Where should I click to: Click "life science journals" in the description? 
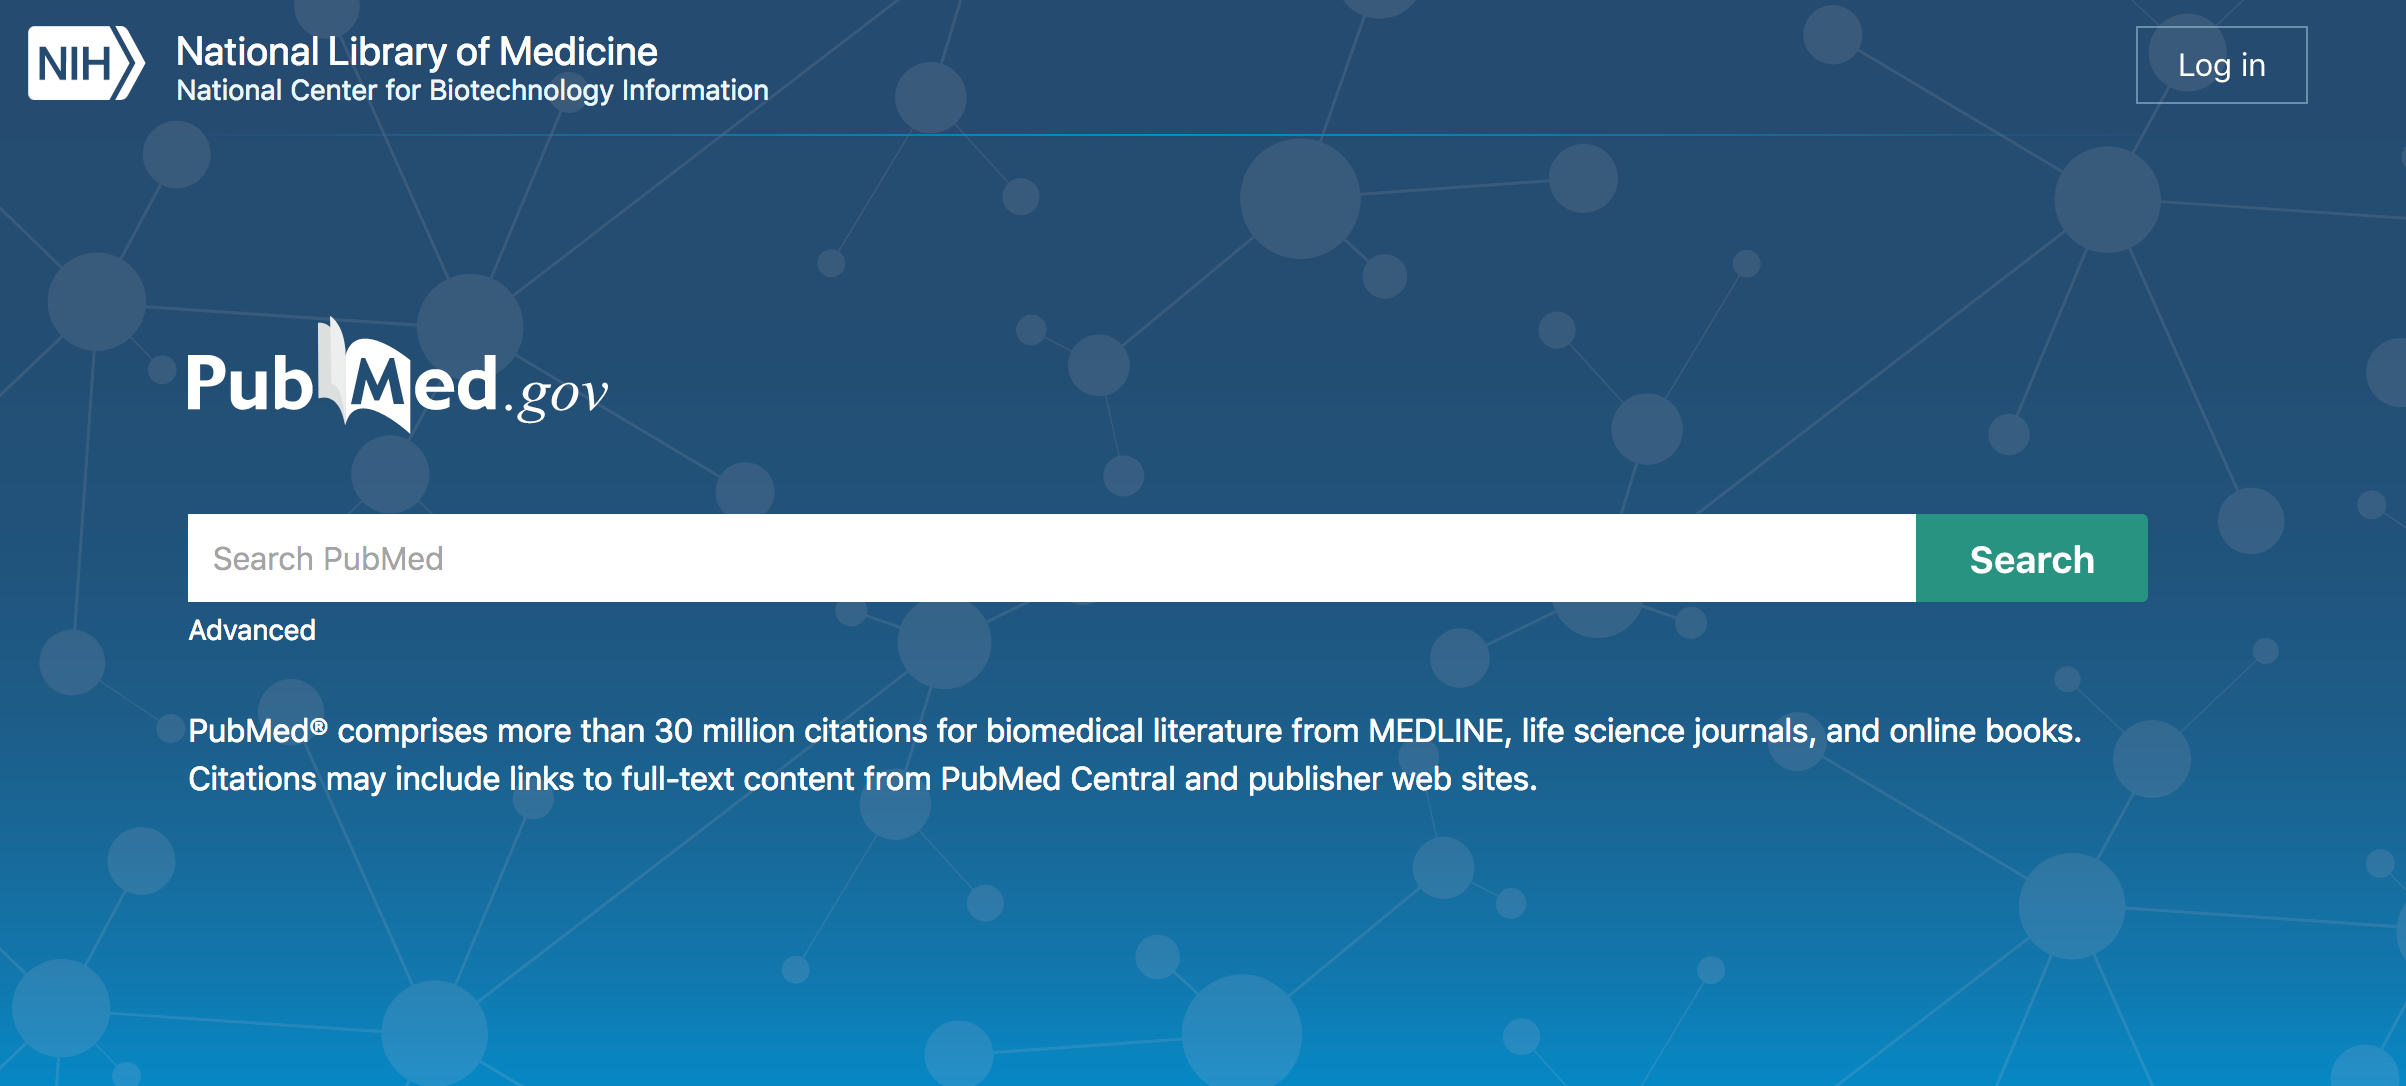pos(1666,732)
